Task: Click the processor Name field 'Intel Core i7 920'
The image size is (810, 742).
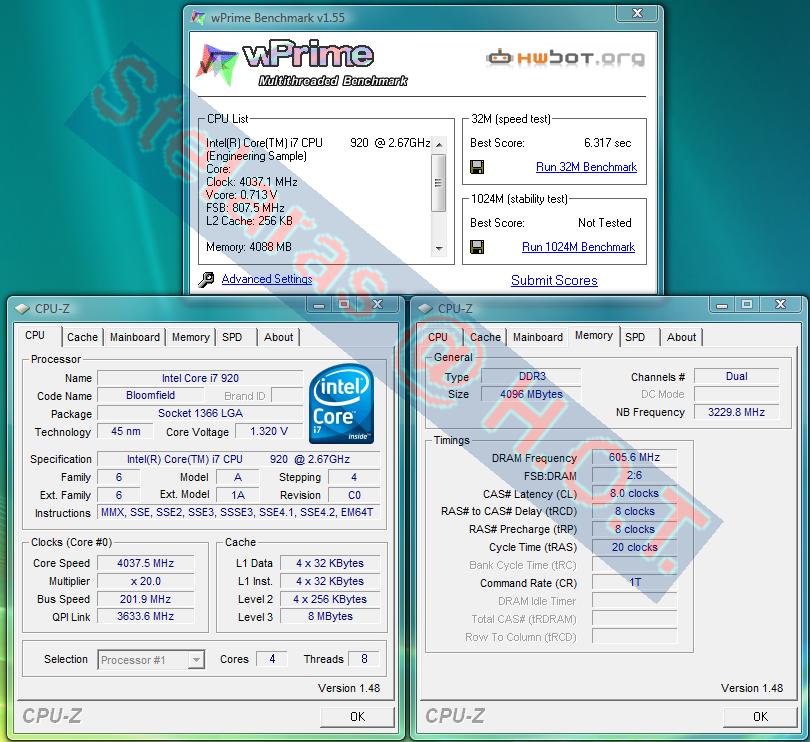Action: pyautogui.click(x=200, y=378)
